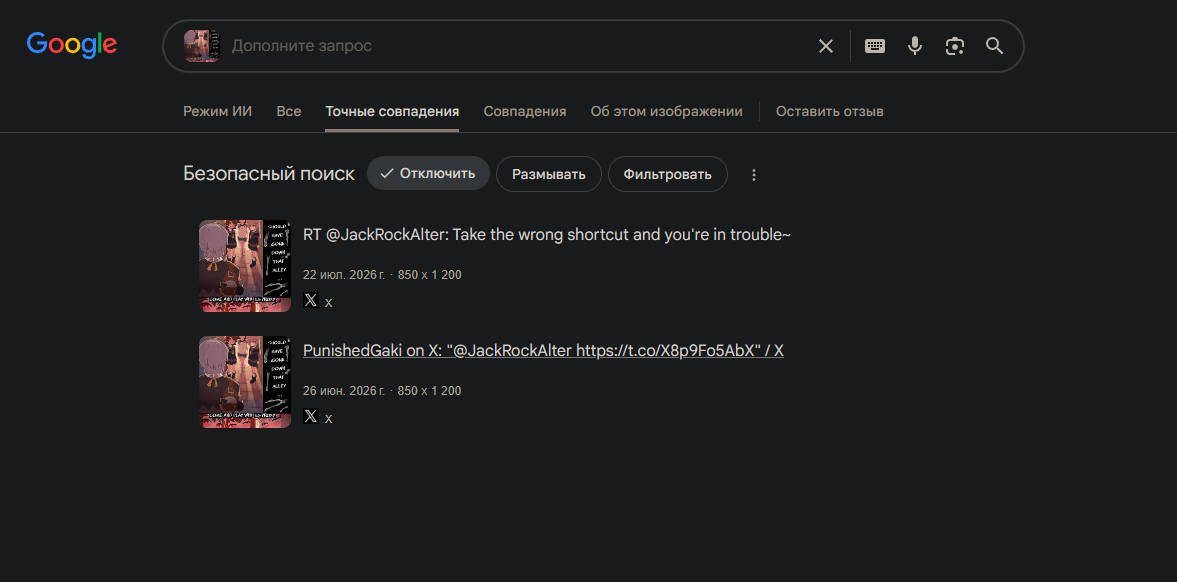
Task: Open the RT @JackRockAlter result title
Action: click(x=547, y=234)
